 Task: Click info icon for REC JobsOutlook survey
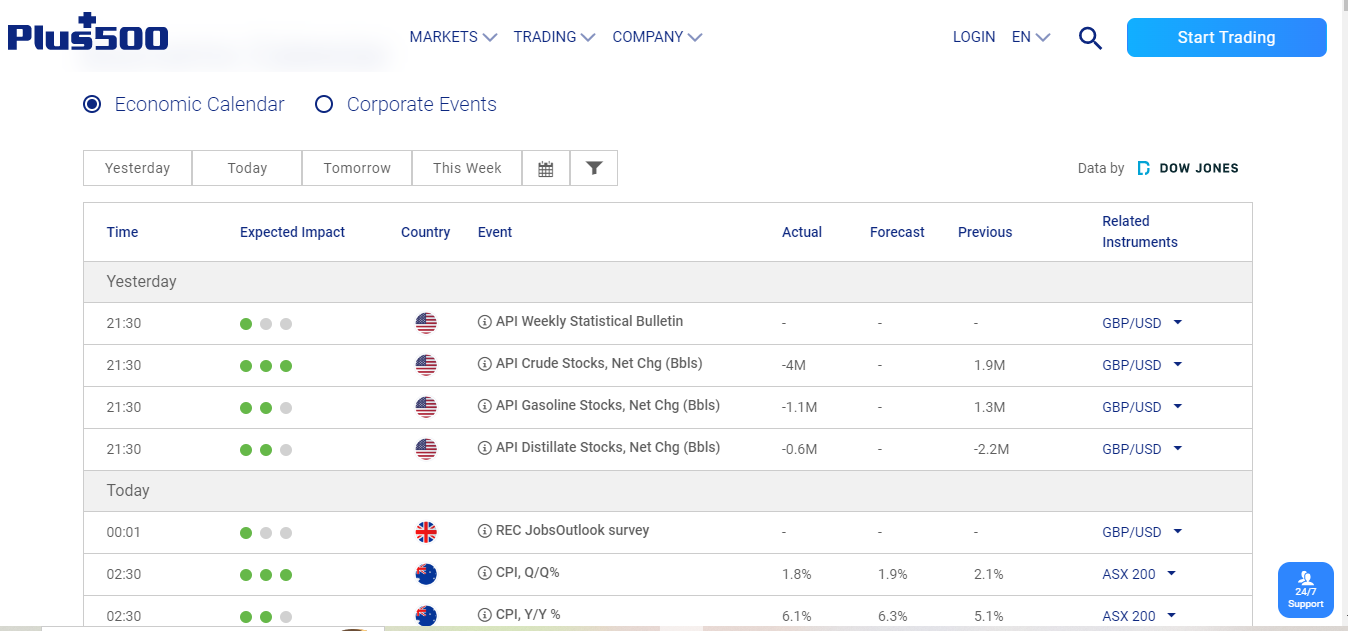coord(485,531)
